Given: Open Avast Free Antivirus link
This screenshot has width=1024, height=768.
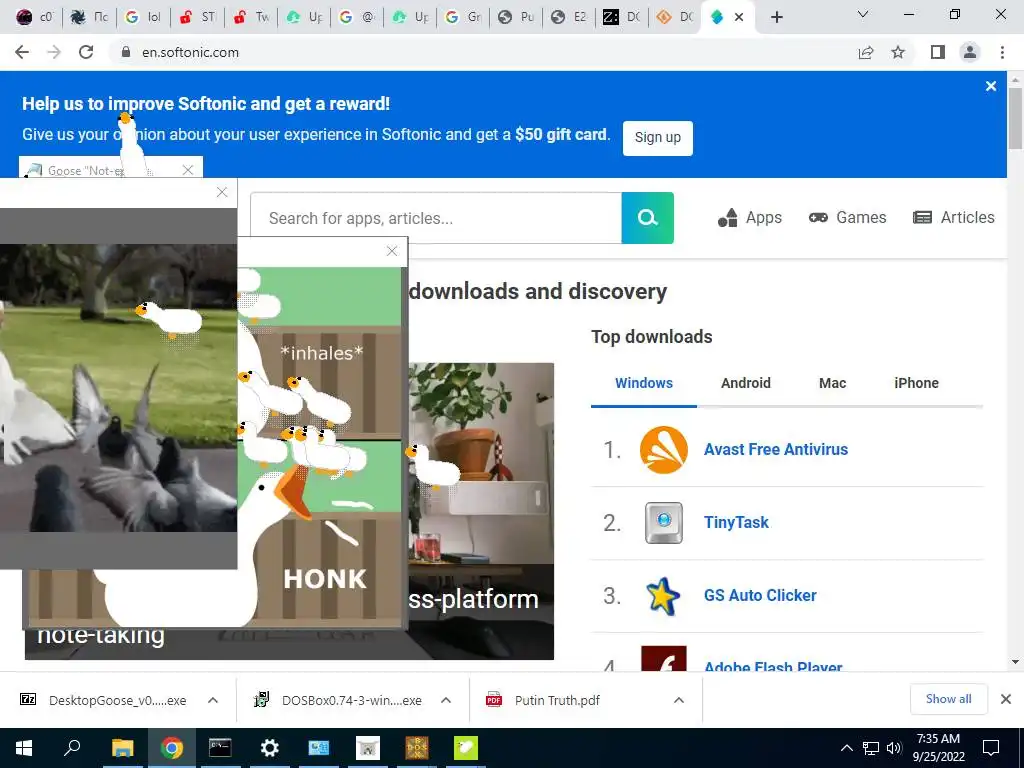Looking at the screenshot, I should pyautogui.click(x=776, y=449).
